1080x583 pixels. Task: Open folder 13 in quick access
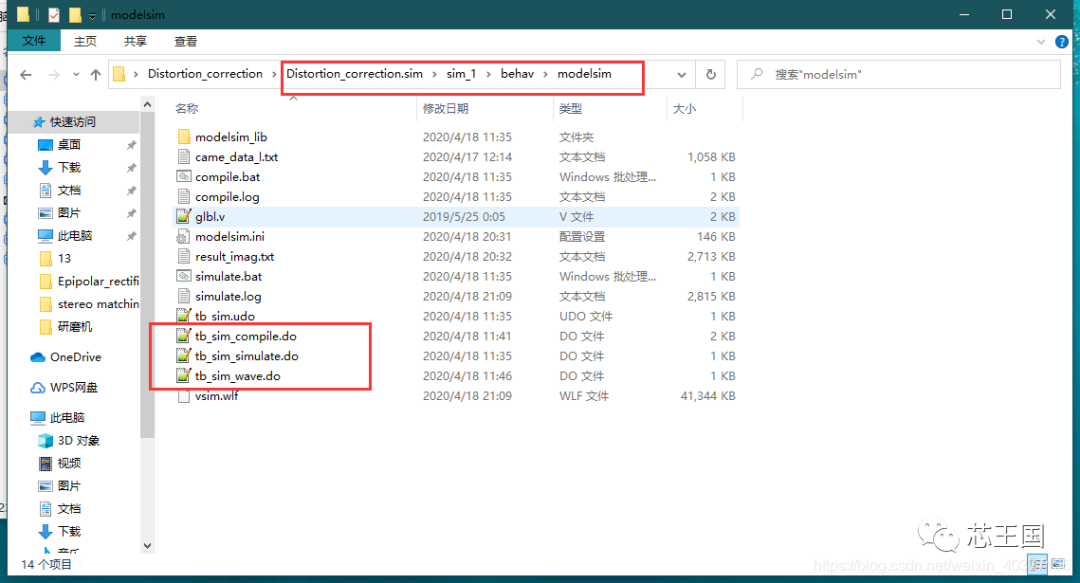click(x=56, y=258)
